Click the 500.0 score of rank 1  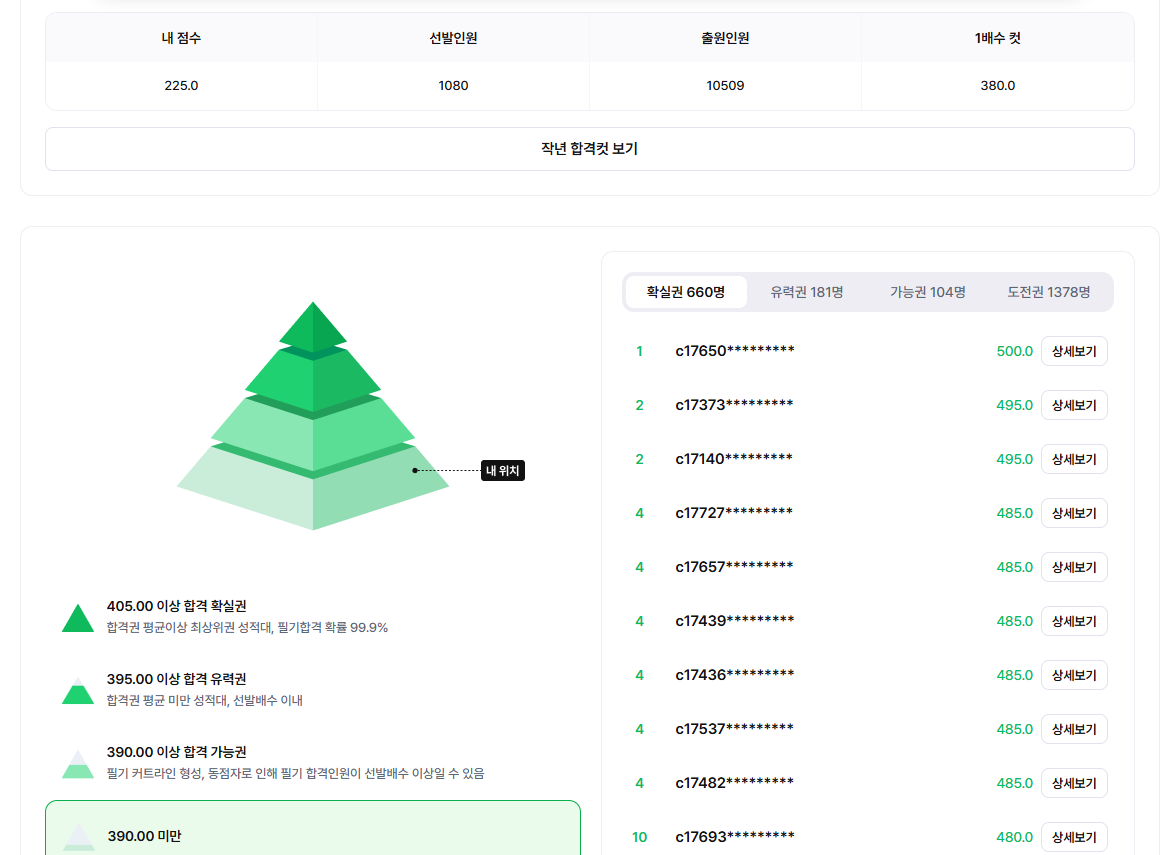point(1014,351)
